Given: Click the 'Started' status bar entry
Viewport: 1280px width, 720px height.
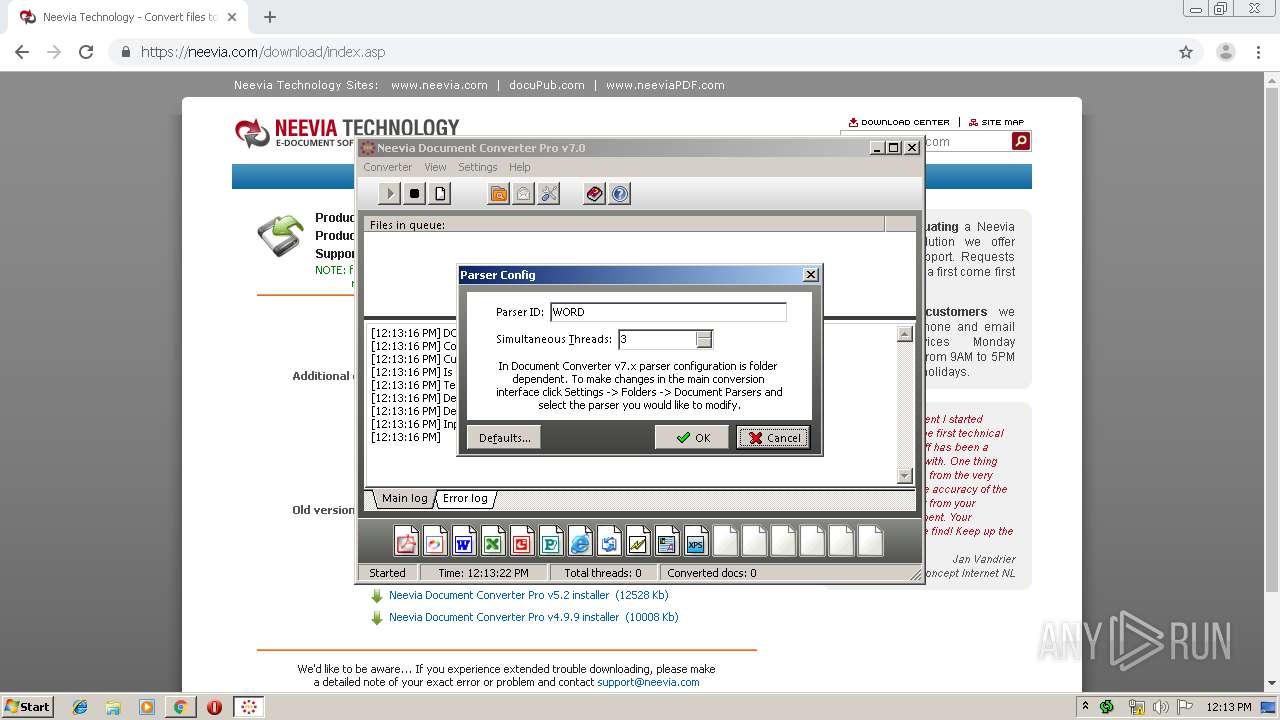Looking at the screenshot, I should coord(388,573).
